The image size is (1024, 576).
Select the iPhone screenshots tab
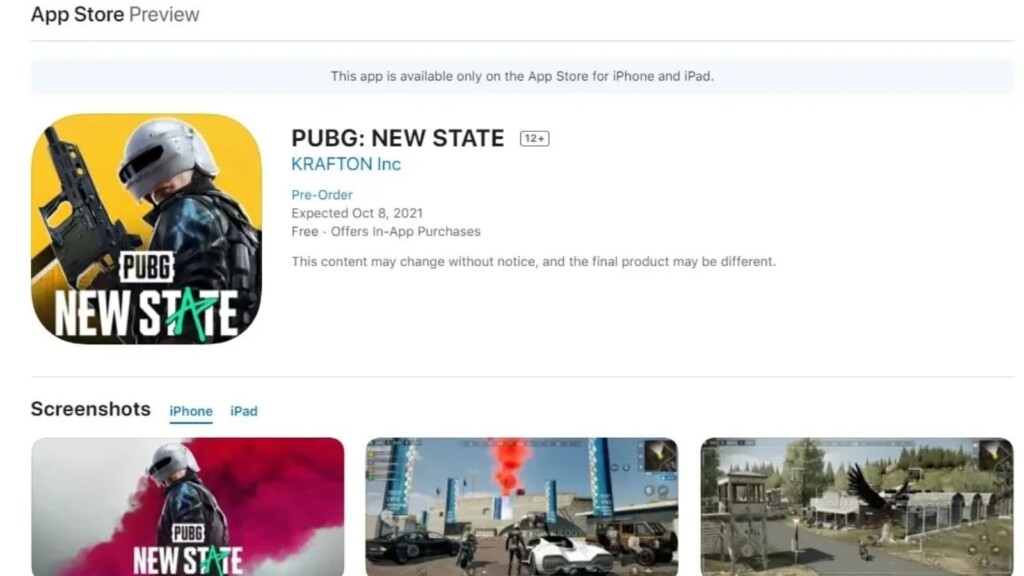click(x=191, y=411)
